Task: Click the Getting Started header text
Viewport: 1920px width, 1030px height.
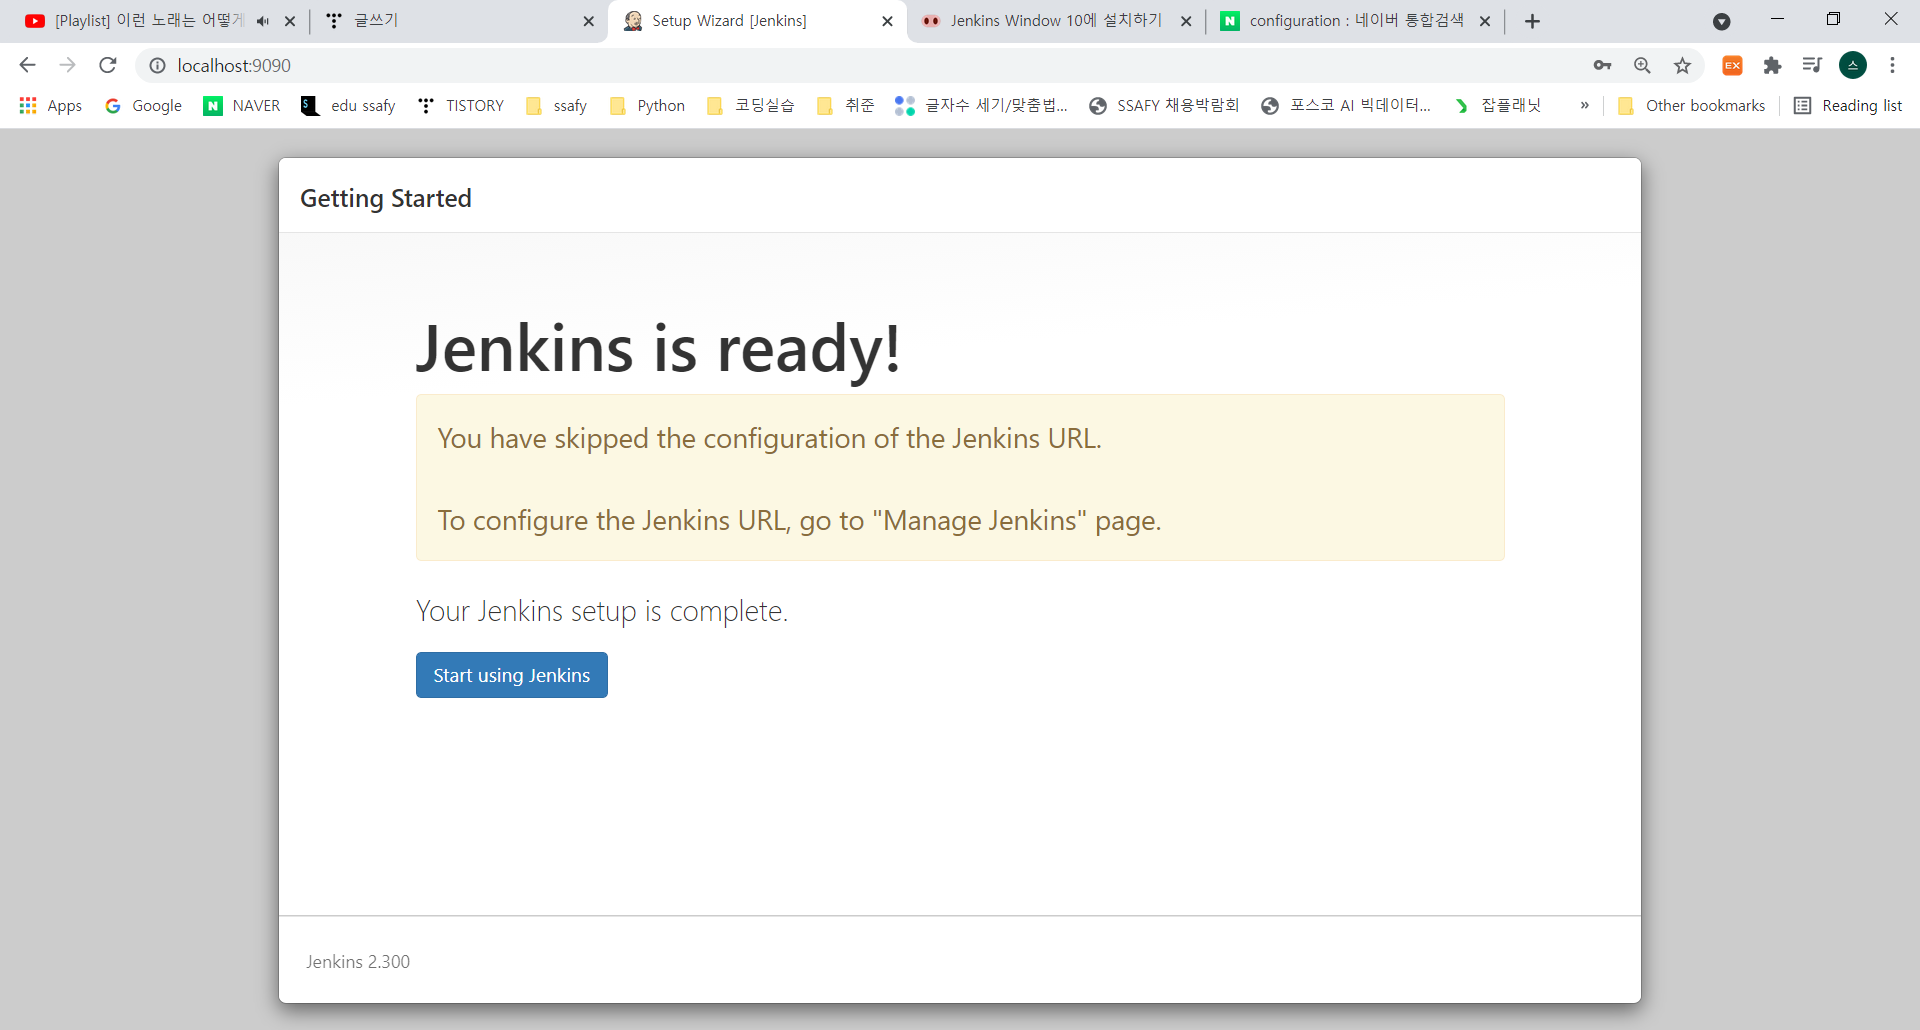Action: 386,198
